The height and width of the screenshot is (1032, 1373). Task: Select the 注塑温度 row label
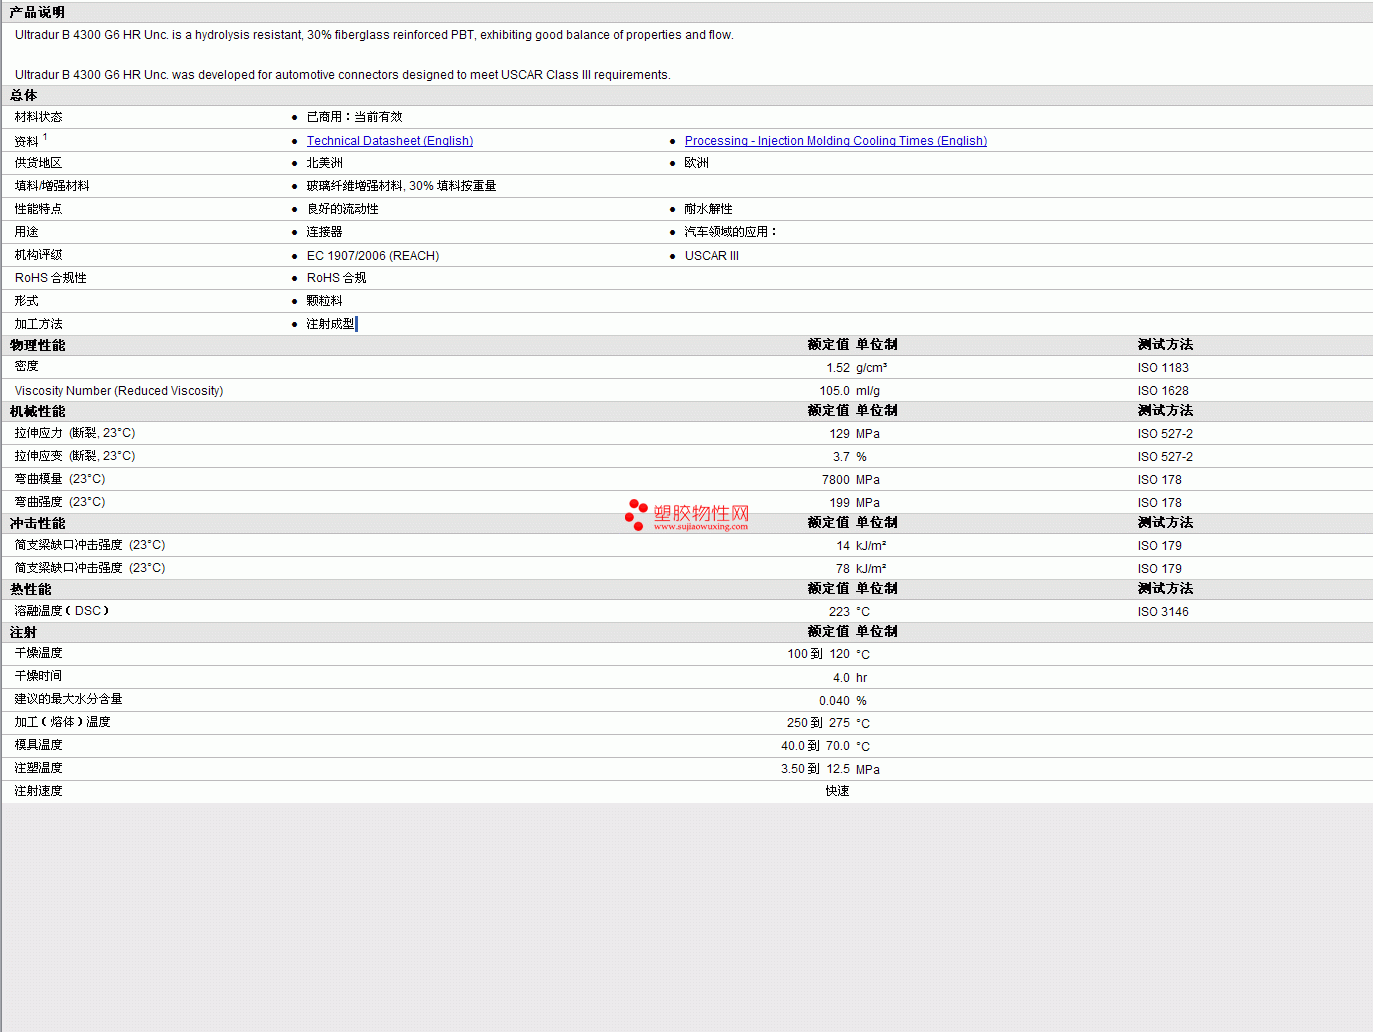tap(38, 768)
